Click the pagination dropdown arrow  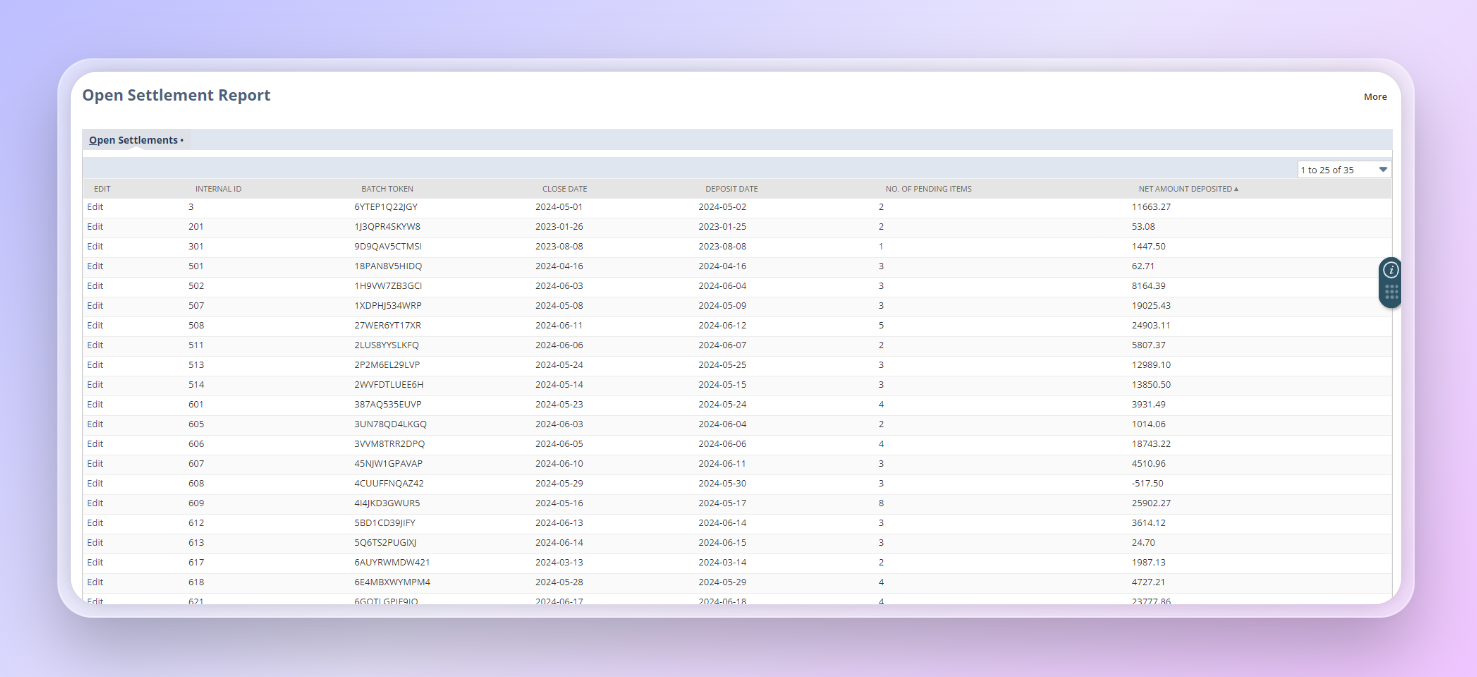[x=1383, y=170]
